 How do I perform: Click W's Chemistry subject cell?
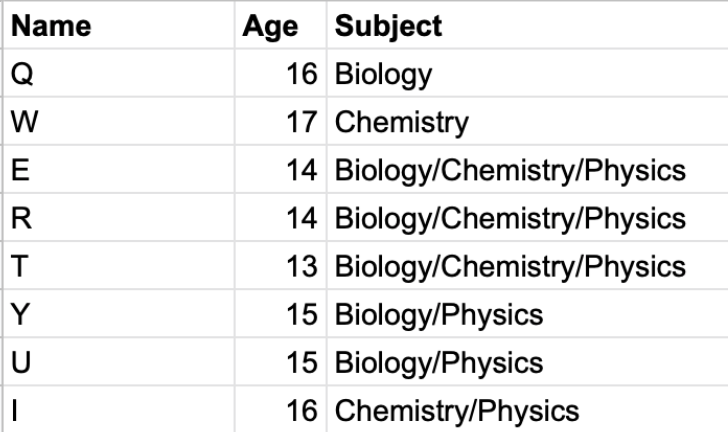[527, 121]
